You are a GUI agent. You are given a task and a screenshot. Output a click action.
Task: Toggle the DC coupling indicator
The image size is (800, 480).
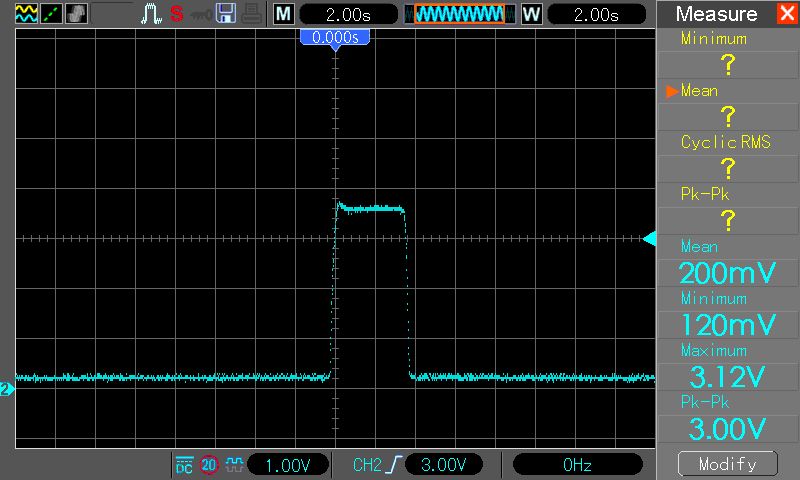point(184,465)
